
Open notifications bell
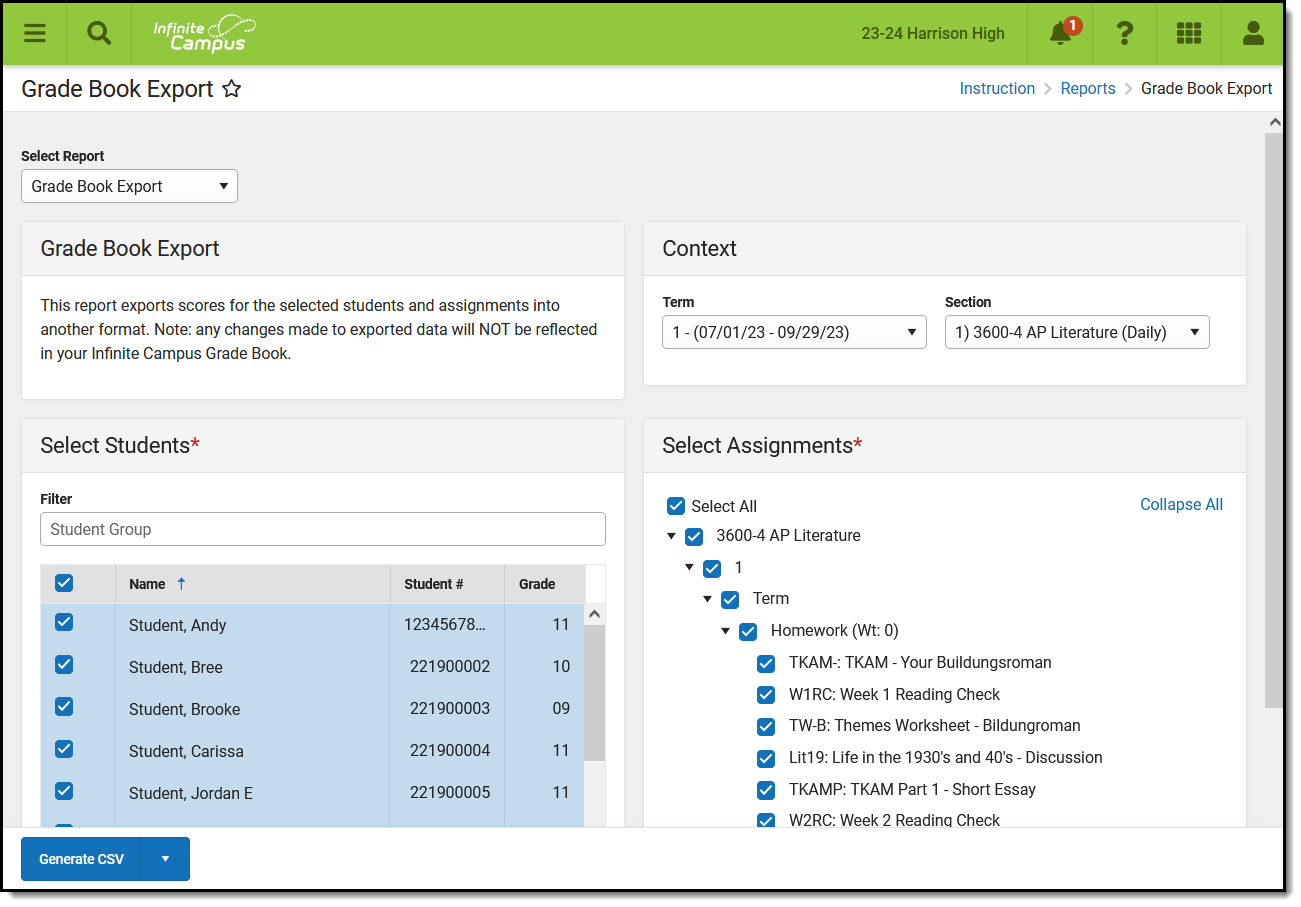pos(1060,33)
